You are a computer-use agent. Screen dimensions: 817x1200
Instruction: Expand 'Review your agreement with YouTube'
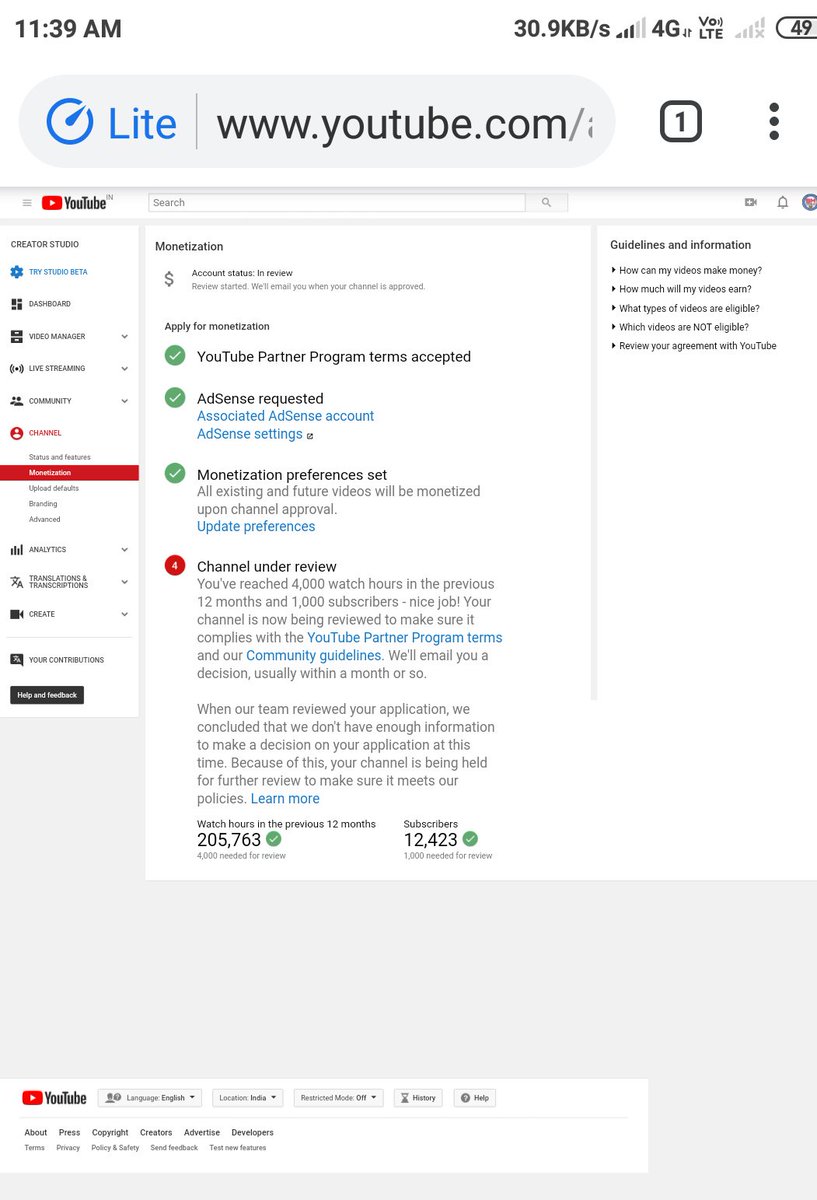[693, 346]
